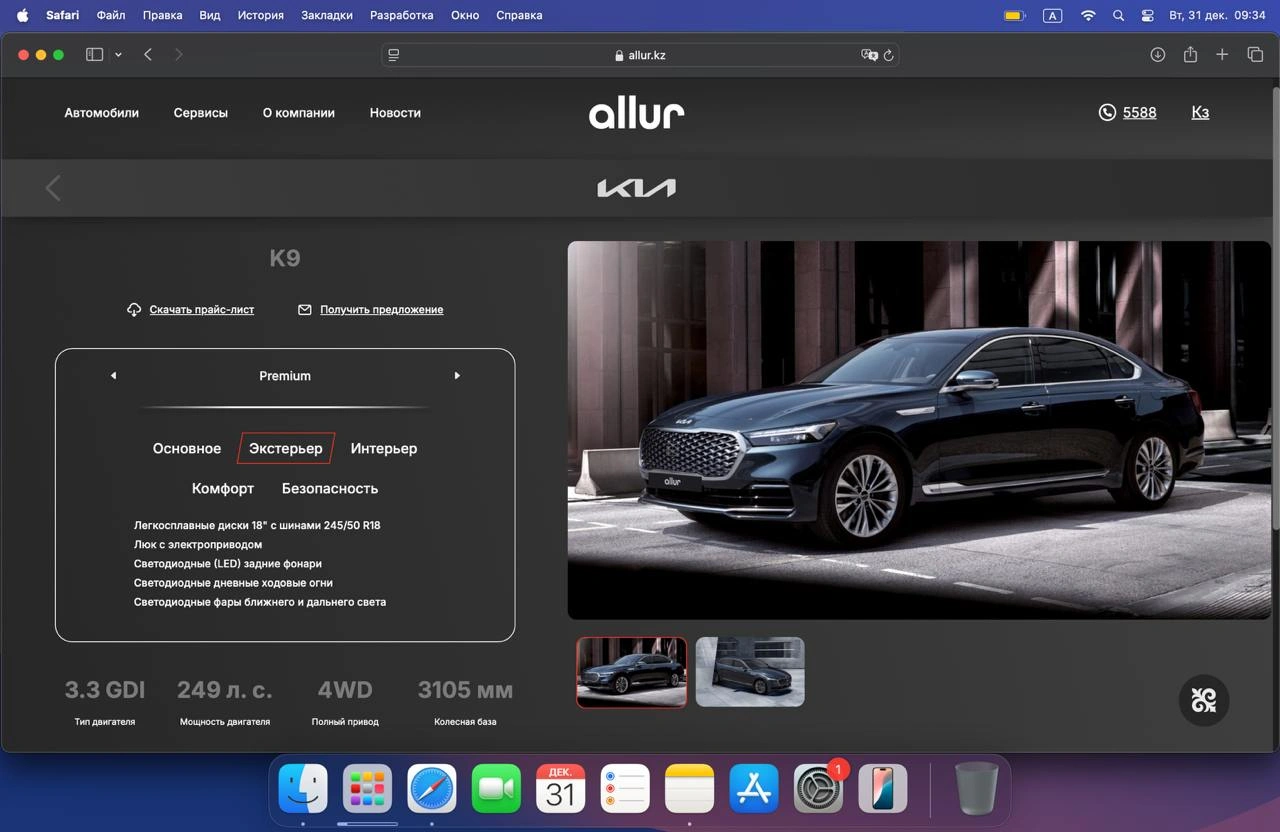Image resolution: width=1280 pixels, height=832 pixels.
Task: Open the Новости page
Action: [395, 113]
